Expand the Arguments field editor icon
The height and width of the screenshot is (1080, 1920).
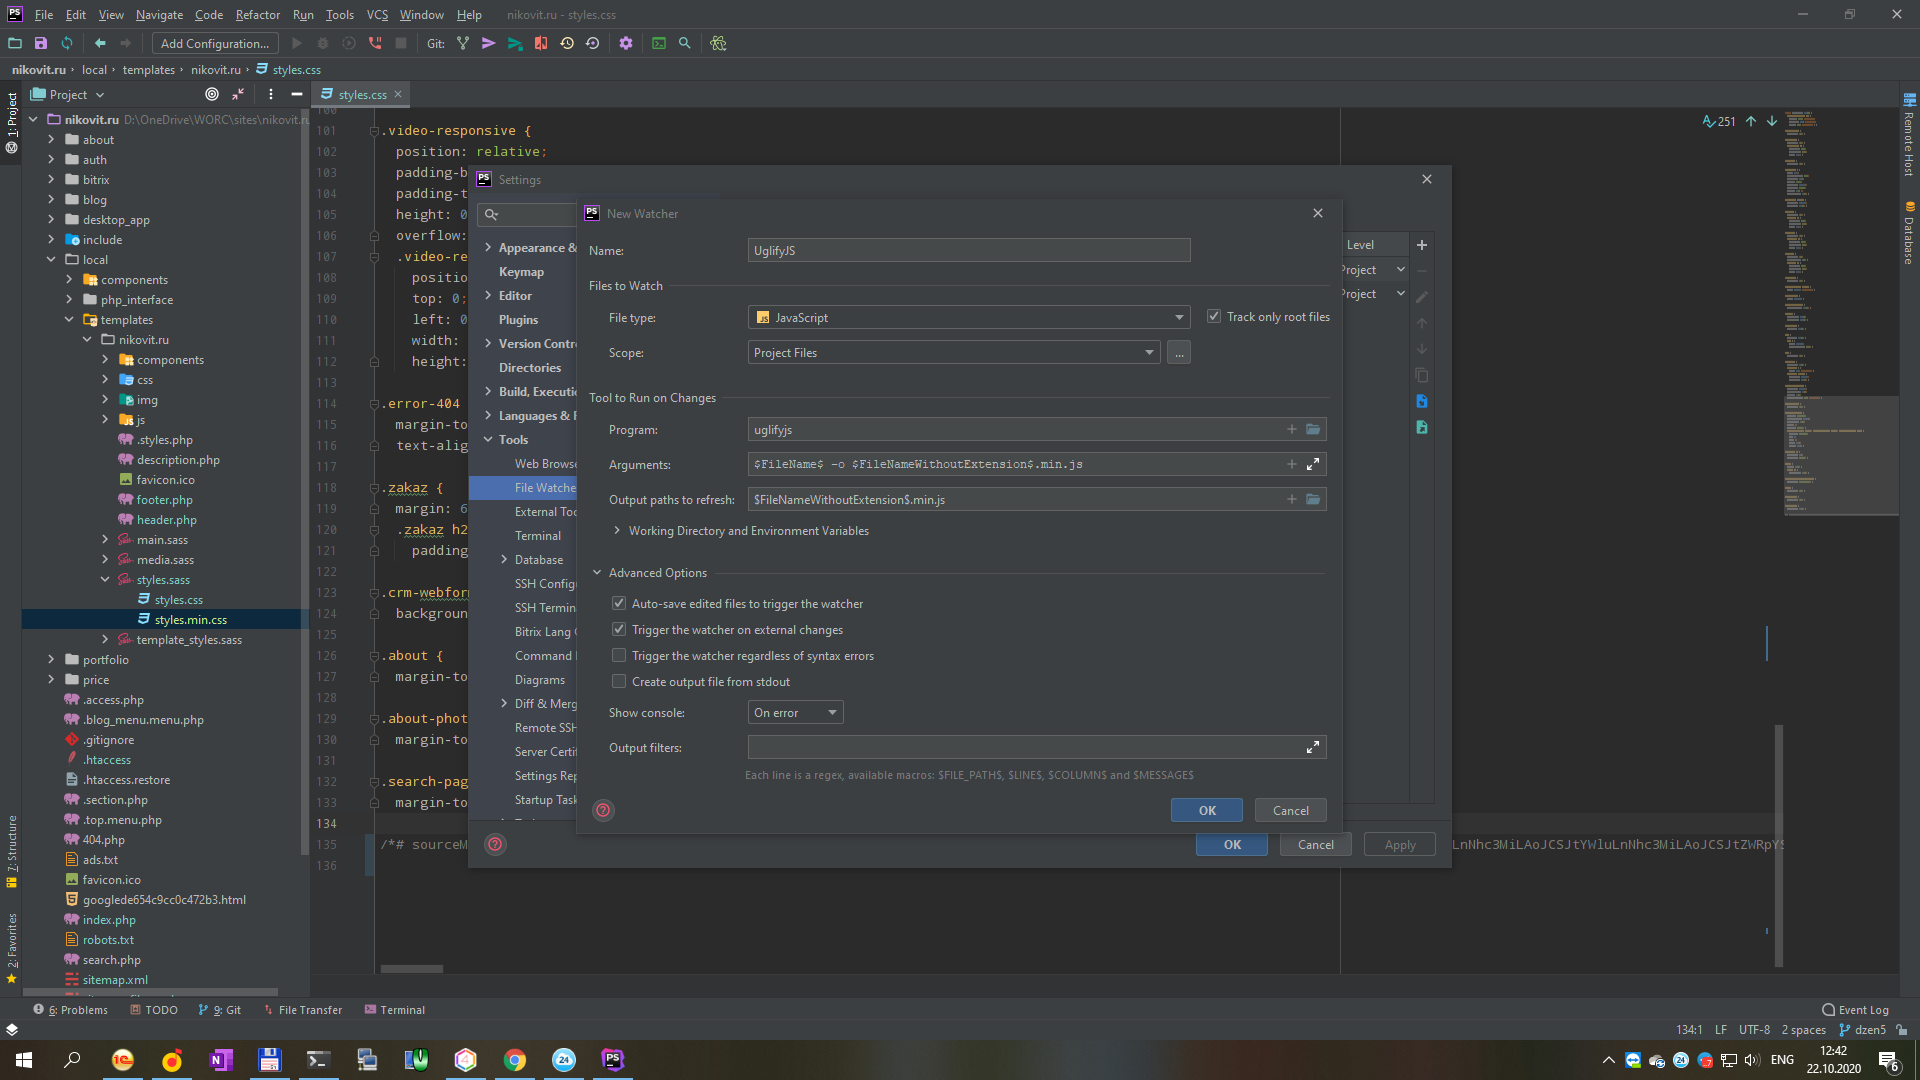click(1313, 464)
